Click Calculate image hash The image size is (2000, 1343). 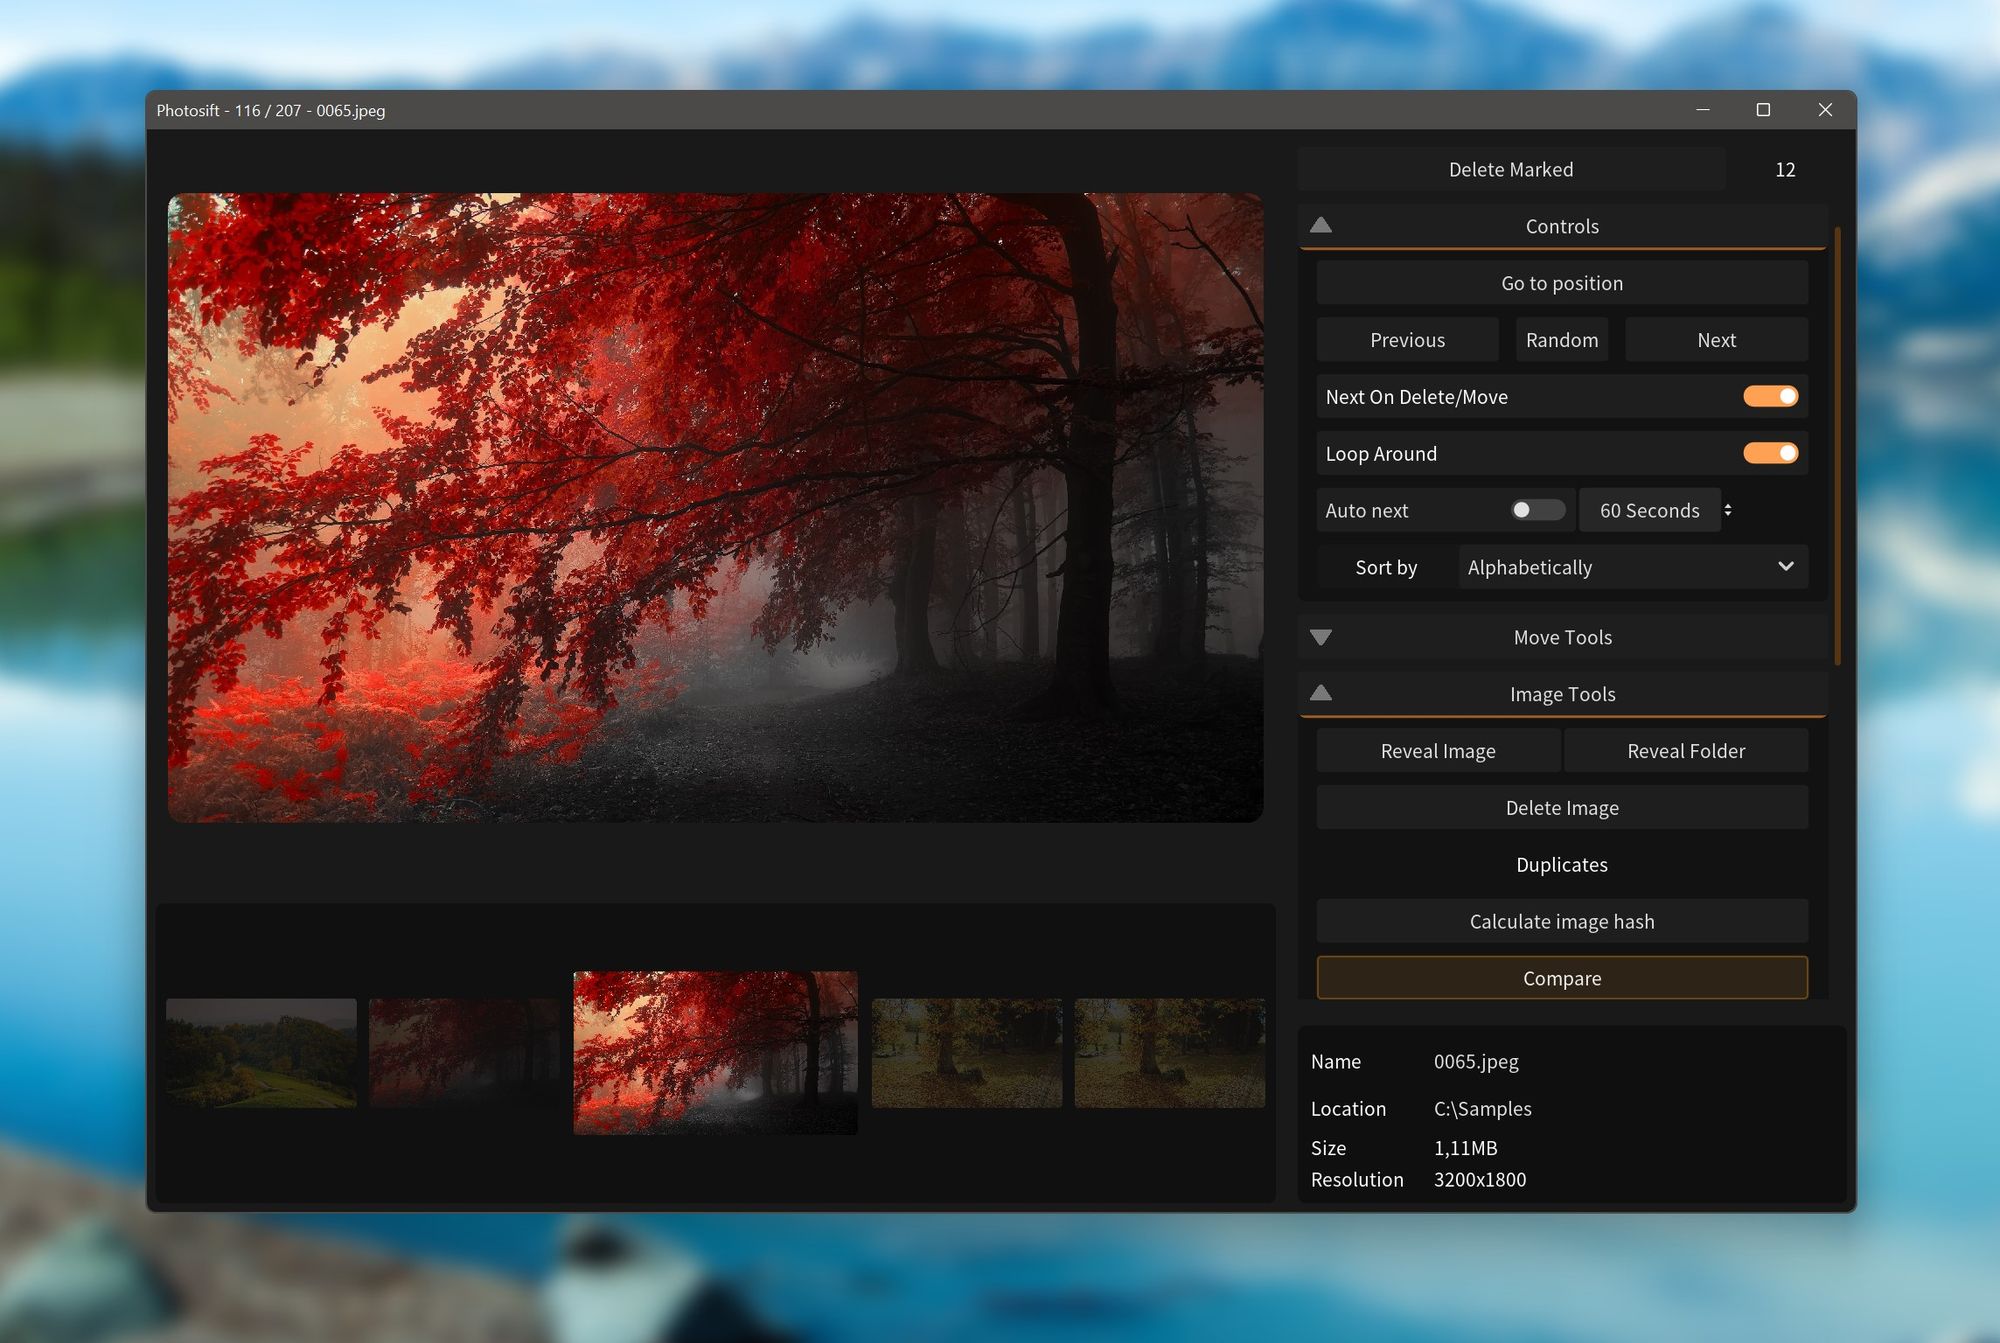click(x=1562, y=921)
